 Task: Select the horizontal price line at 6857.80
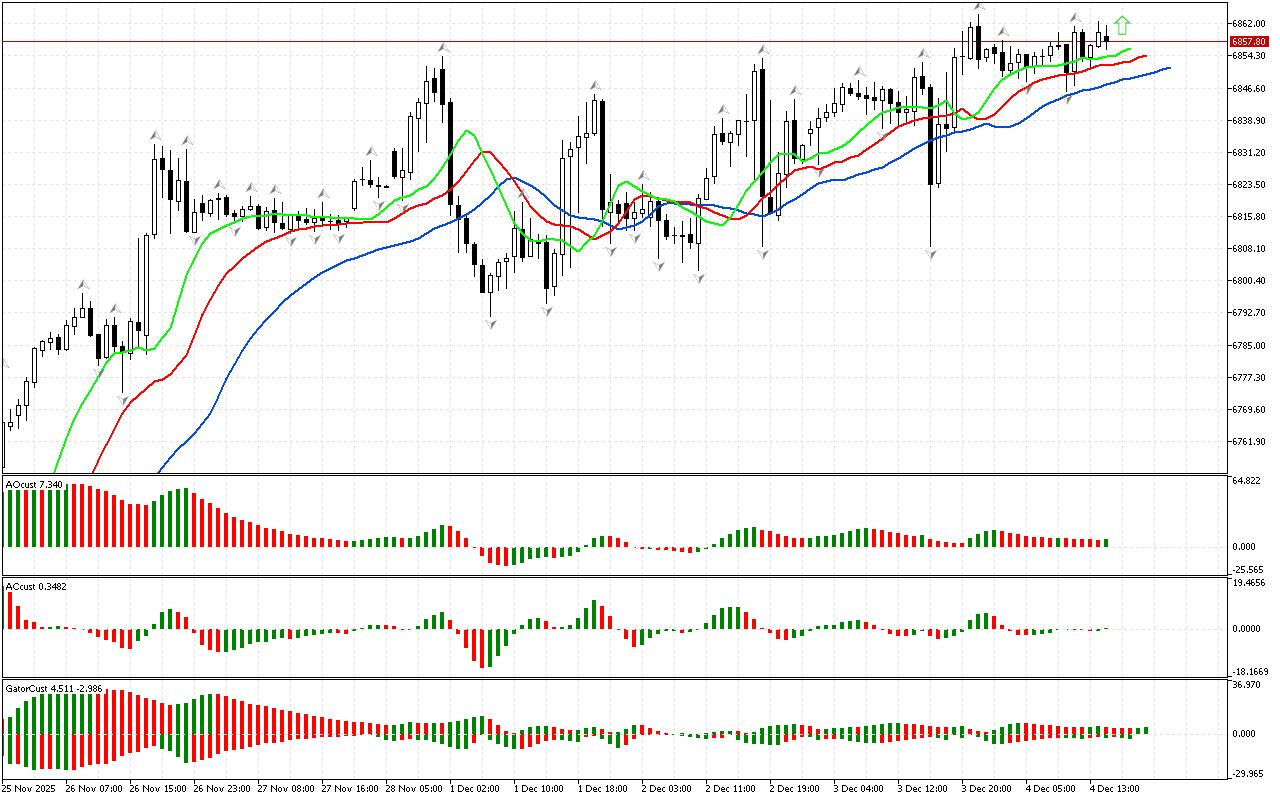click(x=600, y=41)
